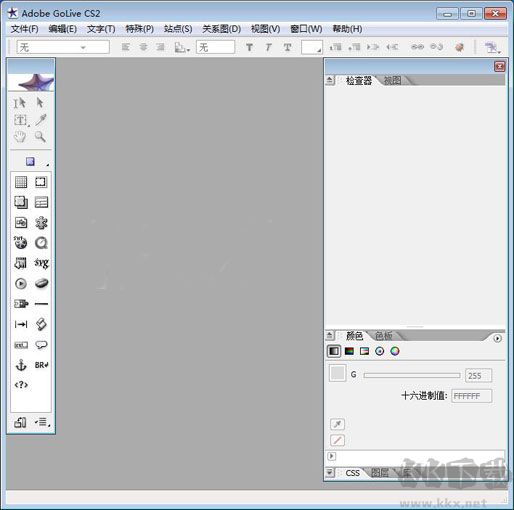Align text left in toolbar

pos(125,47)
